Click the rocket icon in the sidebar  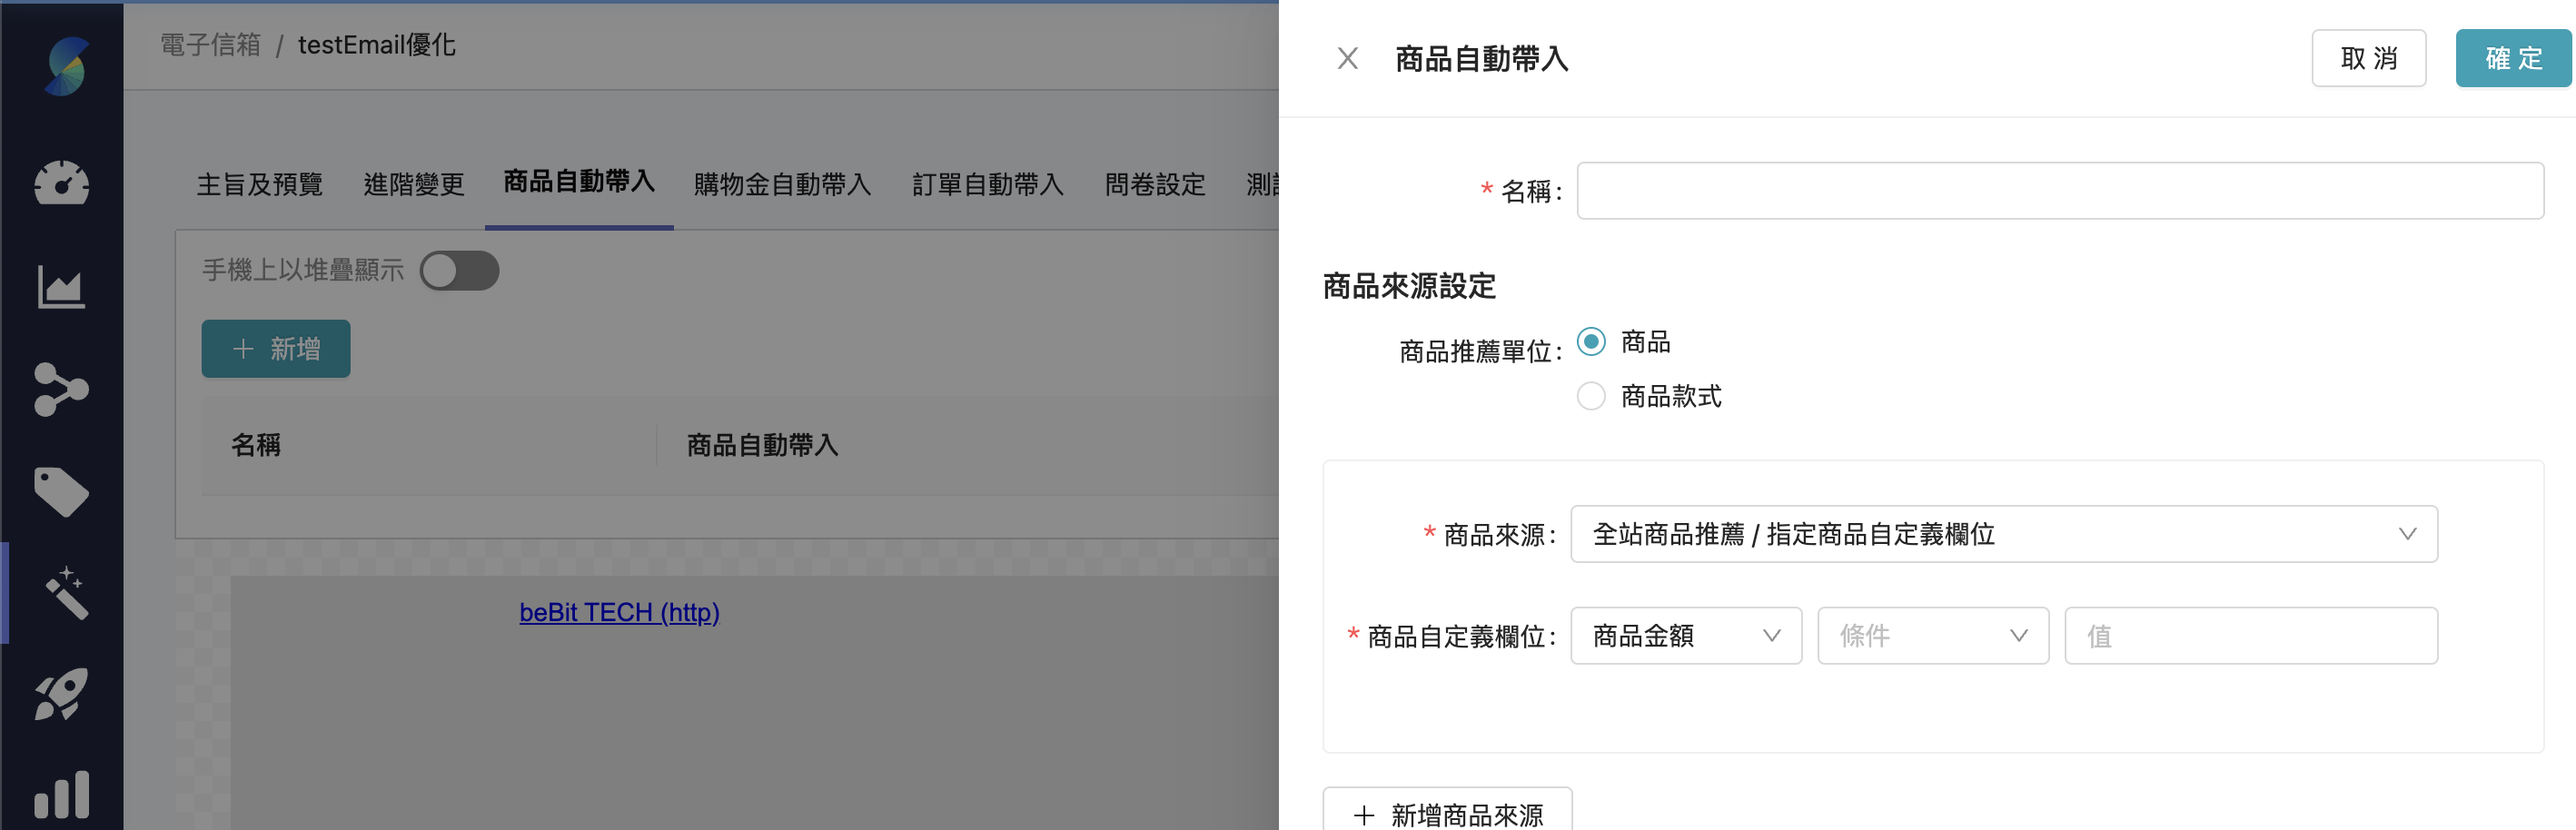(x=62, y=694)
